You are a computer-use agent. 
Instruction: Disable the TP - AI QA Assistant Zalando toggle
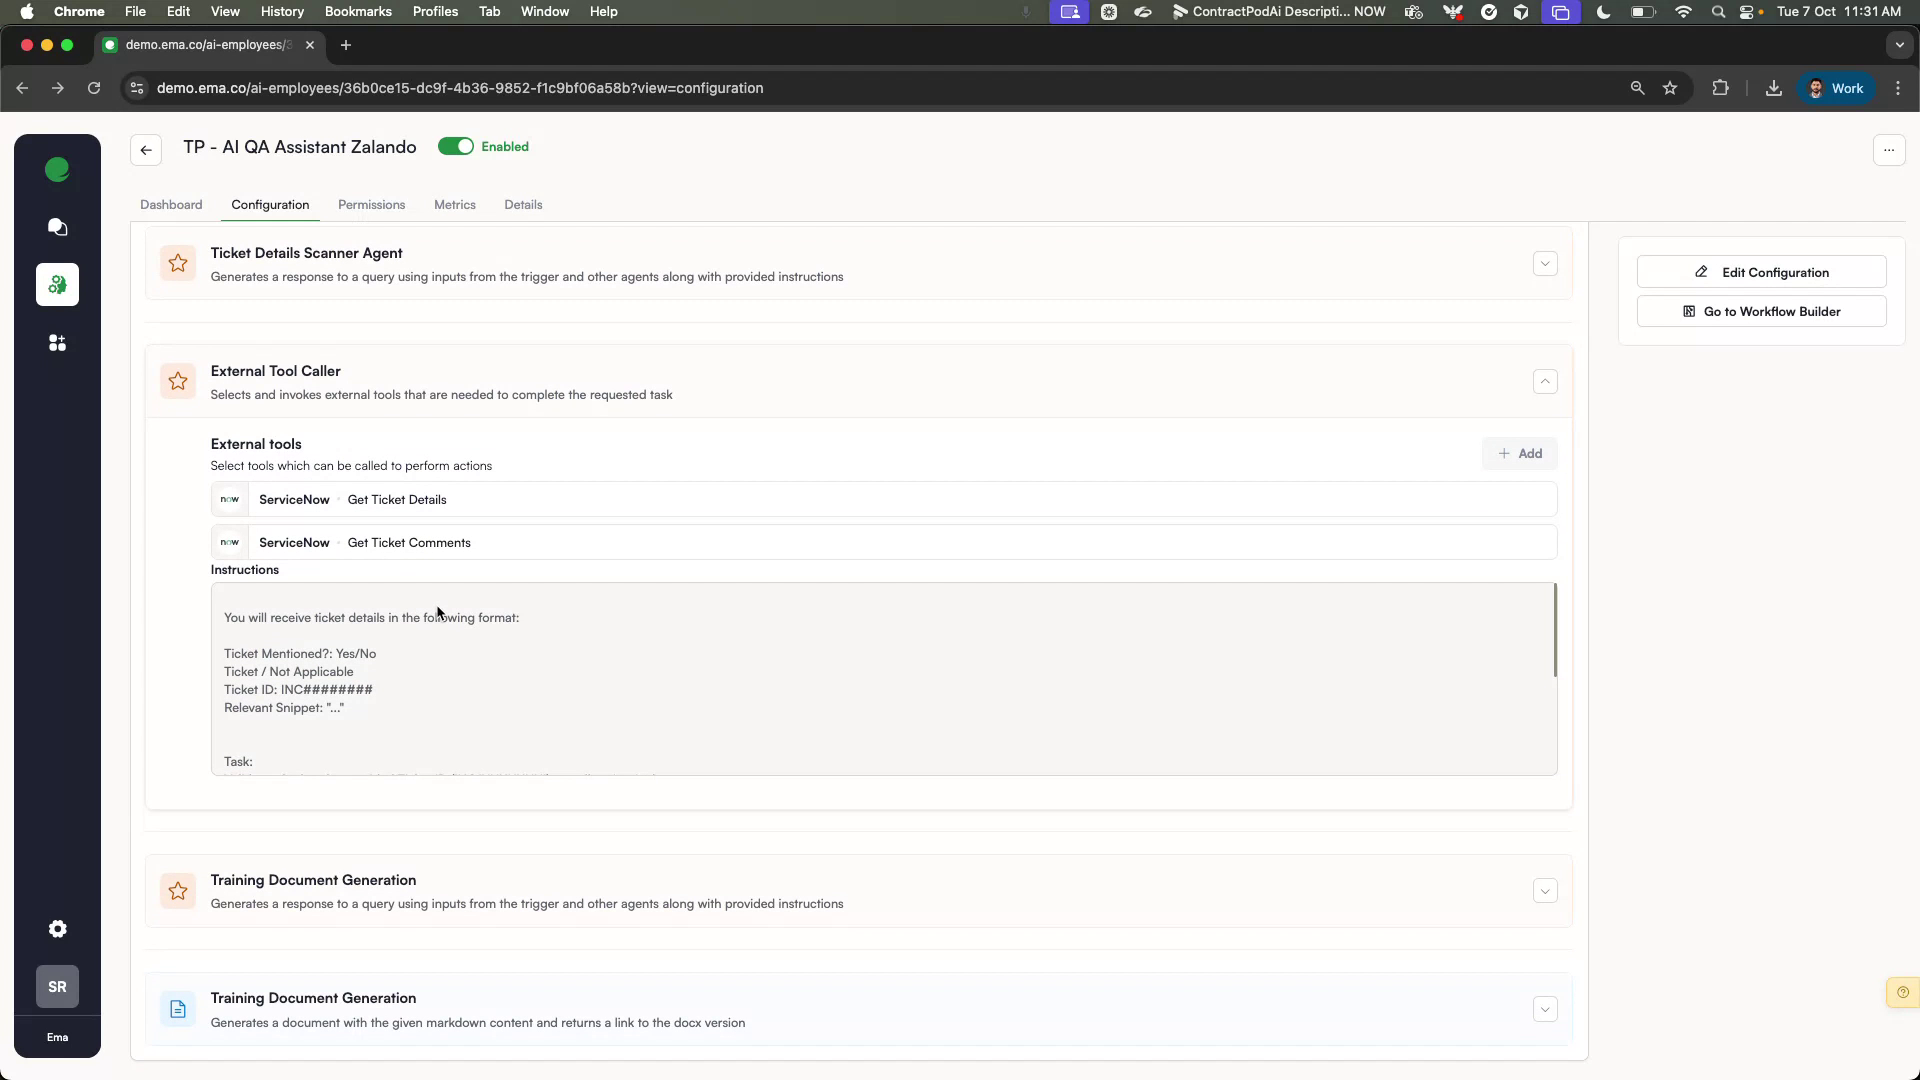coord(457,146)
